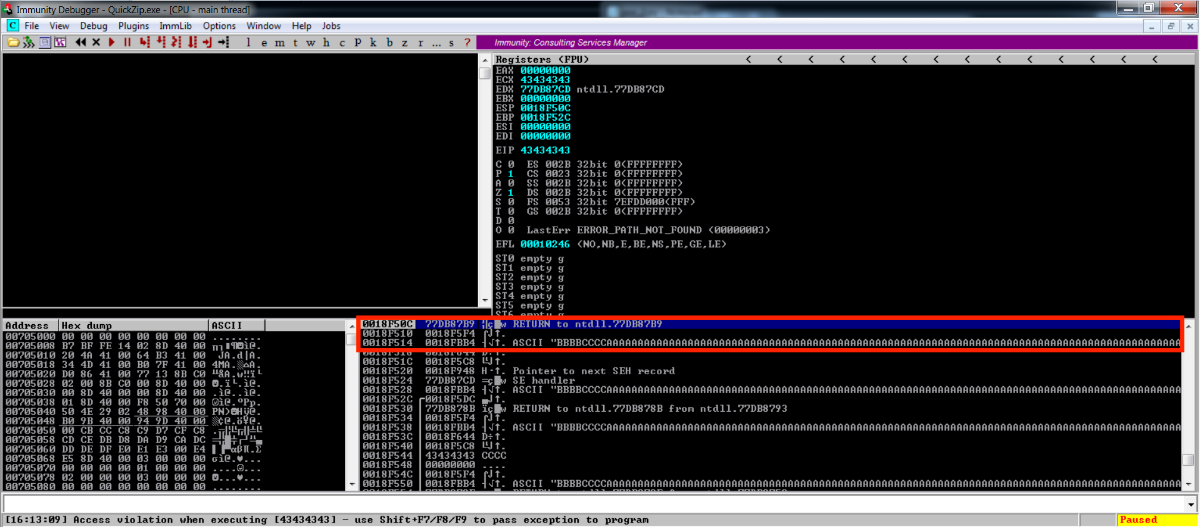The height and width of the screenshot is (527, 1200).
Task: Open the Debug menu
Action: click(93, 25)
